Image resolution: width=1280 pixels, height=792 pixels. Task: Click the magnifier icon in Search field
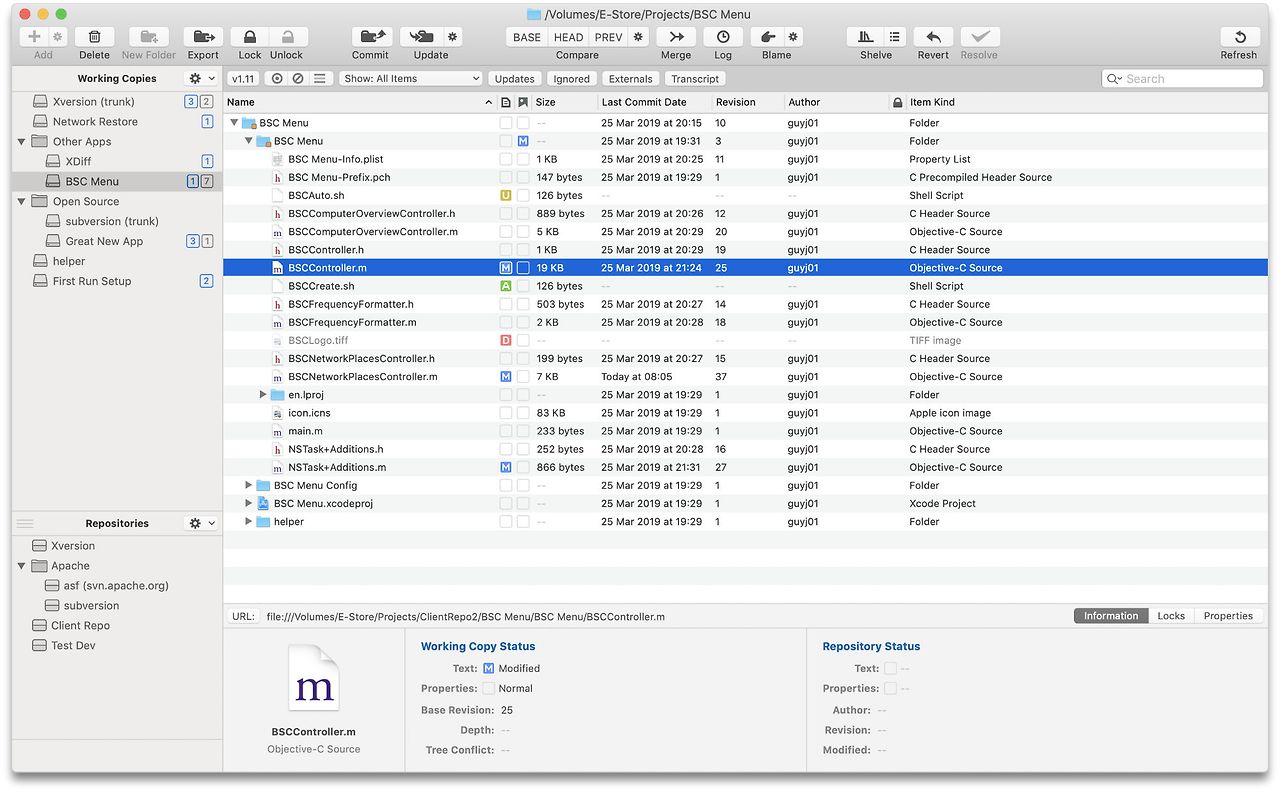click(x=1115, y=78)
